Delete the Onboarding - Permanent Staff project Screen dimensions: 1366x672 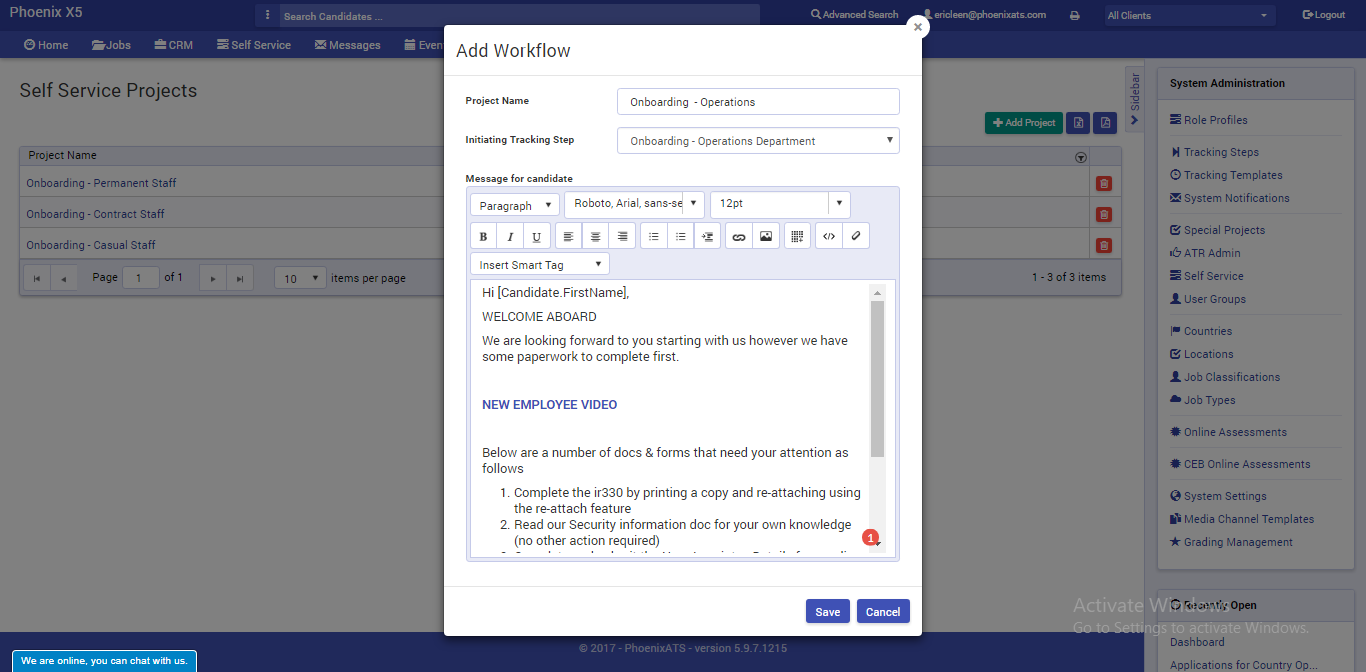(1104, 183)
